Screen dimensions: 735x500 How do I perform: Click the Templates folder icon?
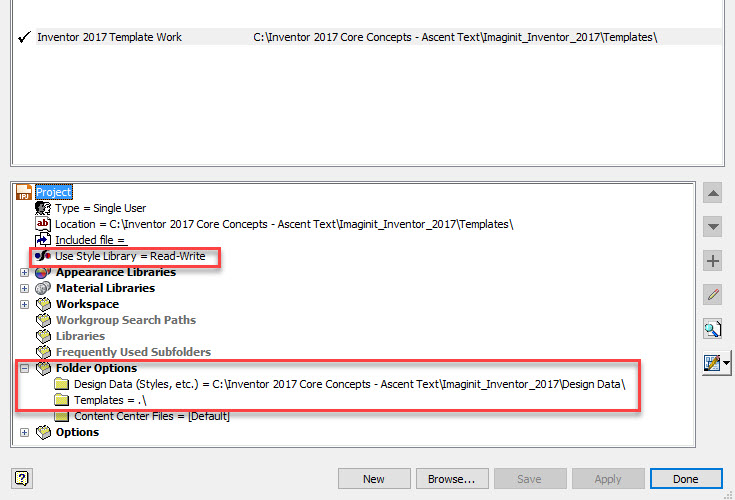(61, 400)
